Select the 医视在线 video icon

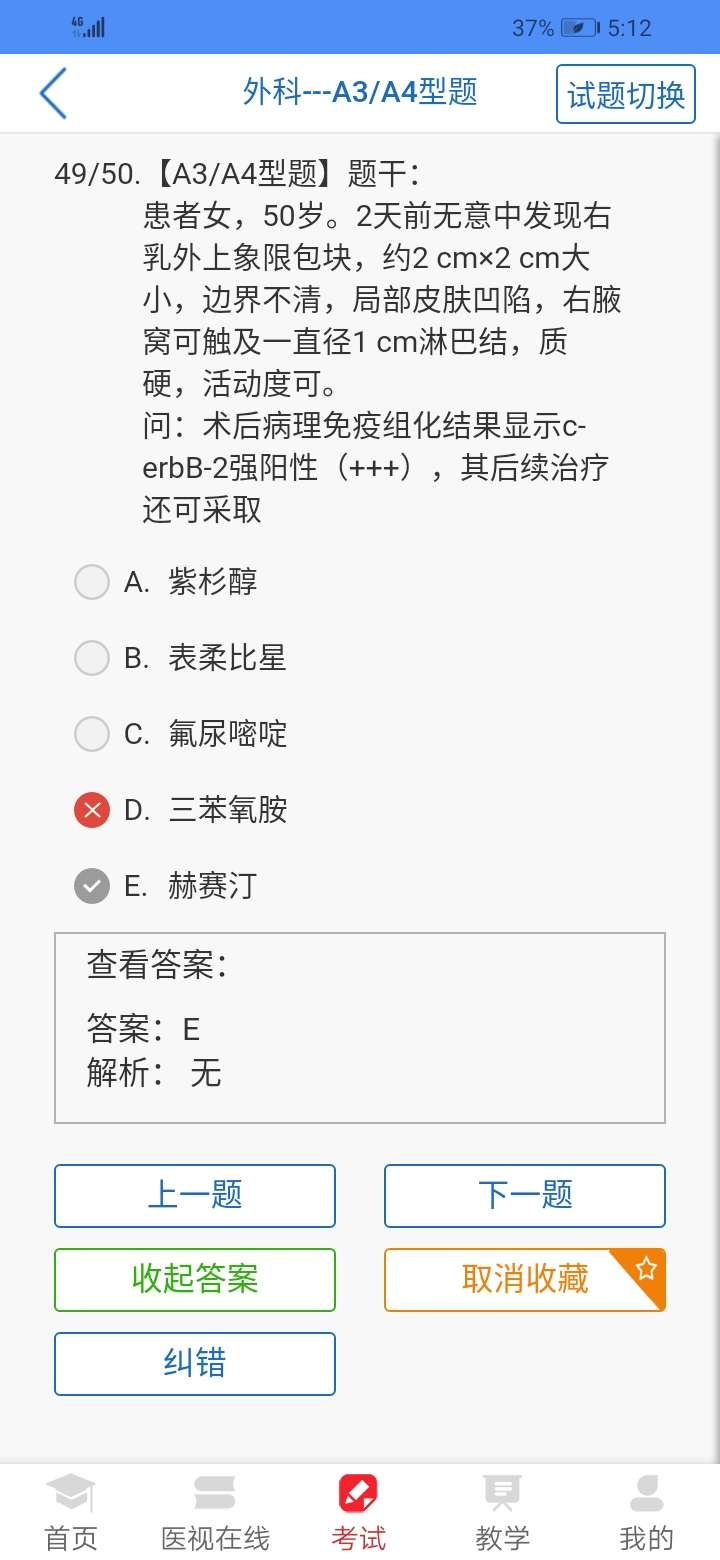click(x=213, y=1490)
